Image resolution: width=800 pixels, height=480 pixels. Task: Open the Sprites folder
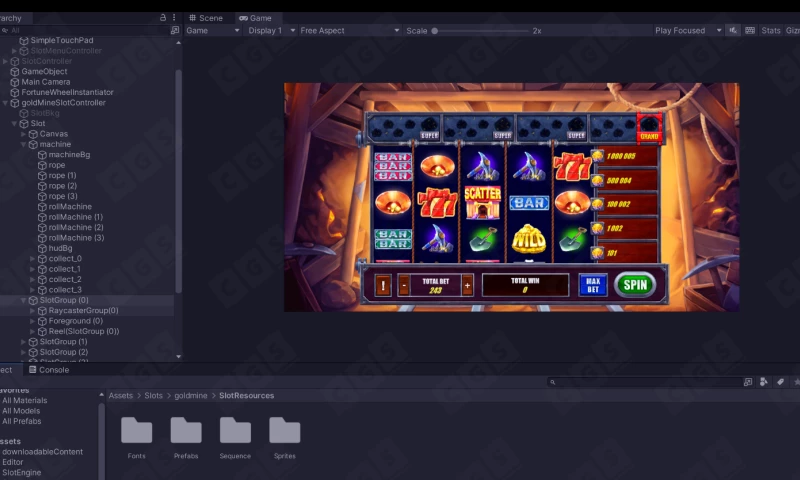[285, 431]
